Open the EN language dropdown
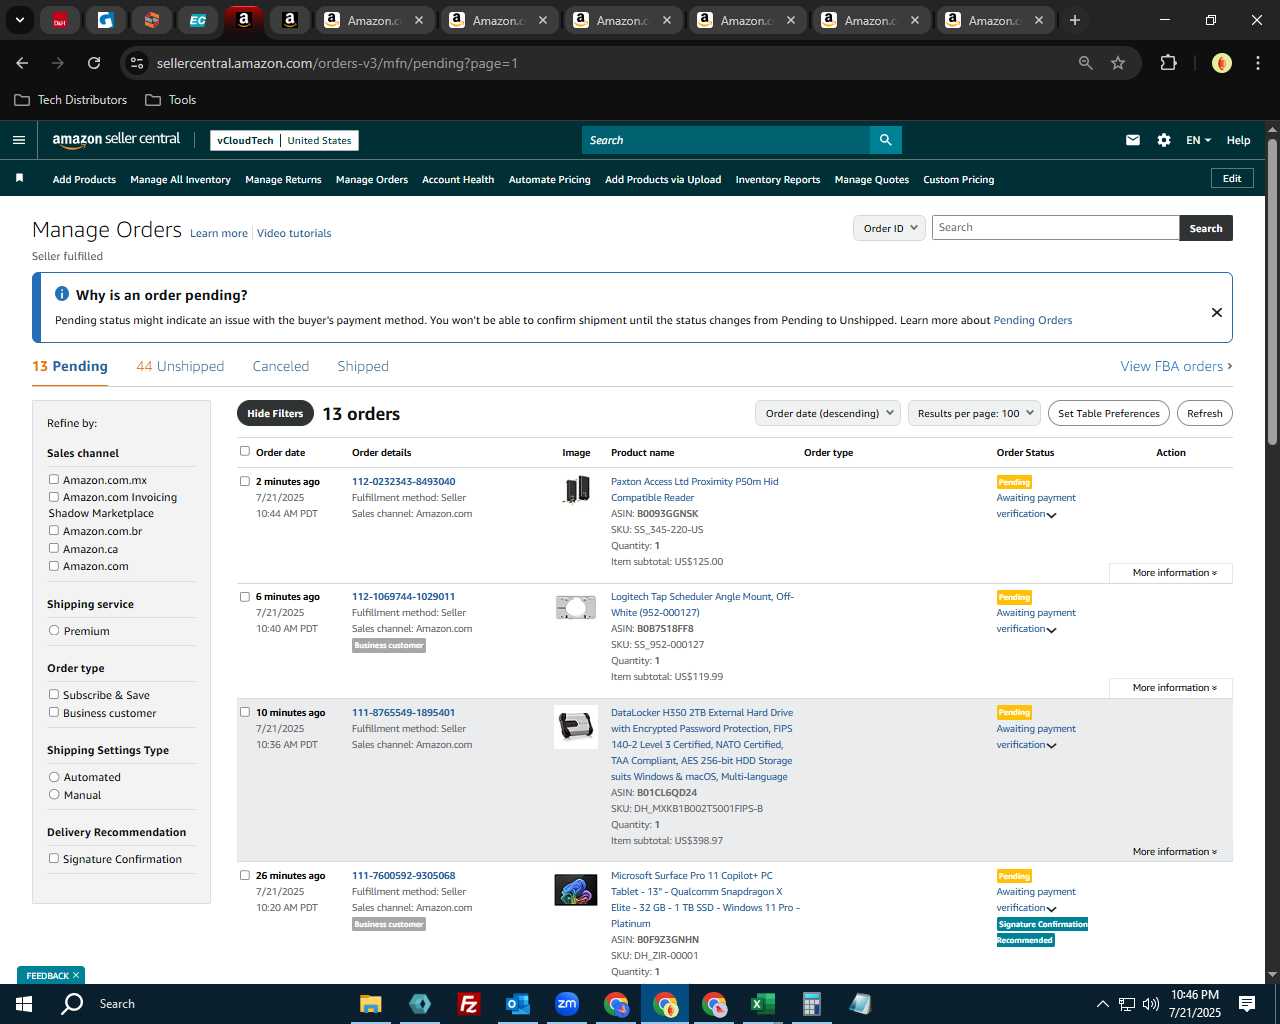Image resolution: width=1280 pixels, height=1024 pixels. [1198, 140]
